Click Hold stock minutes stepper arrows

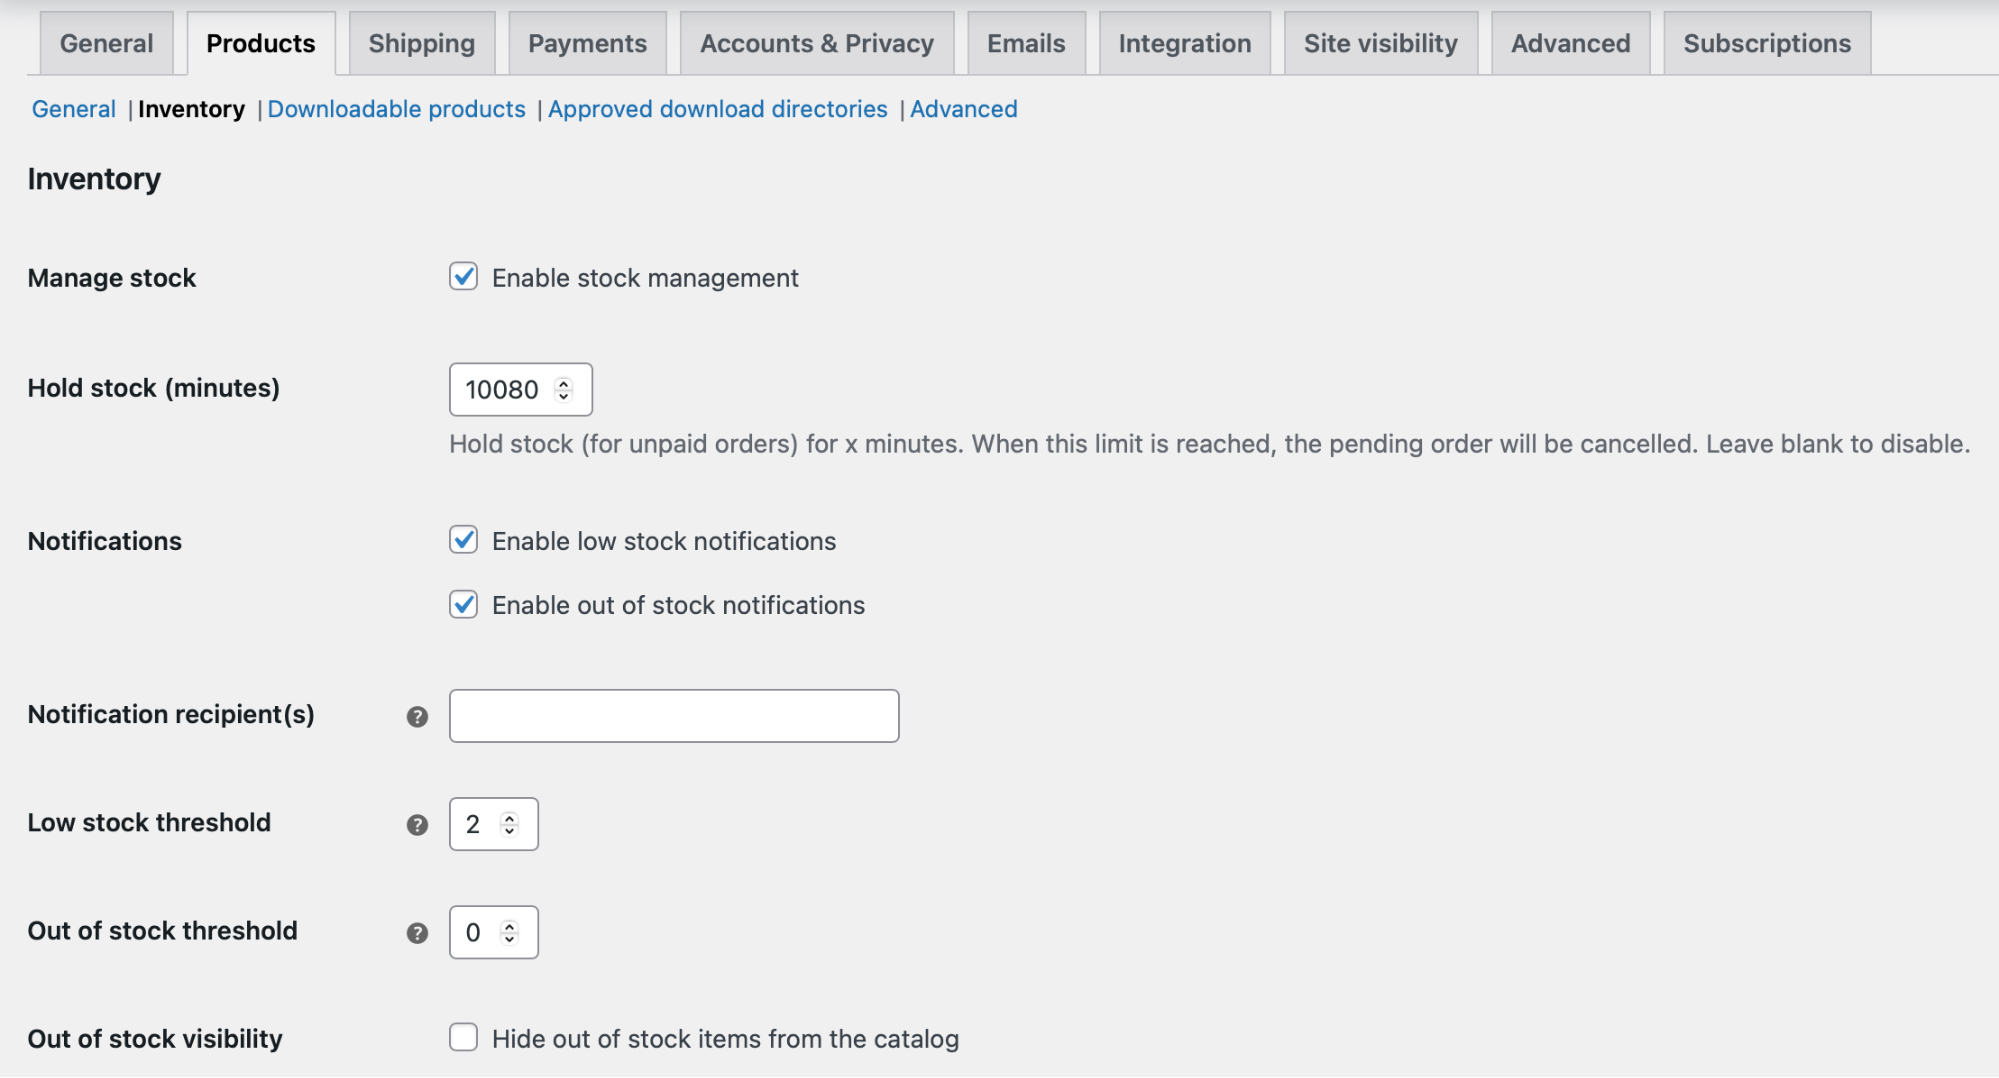[x=564, y=389]
